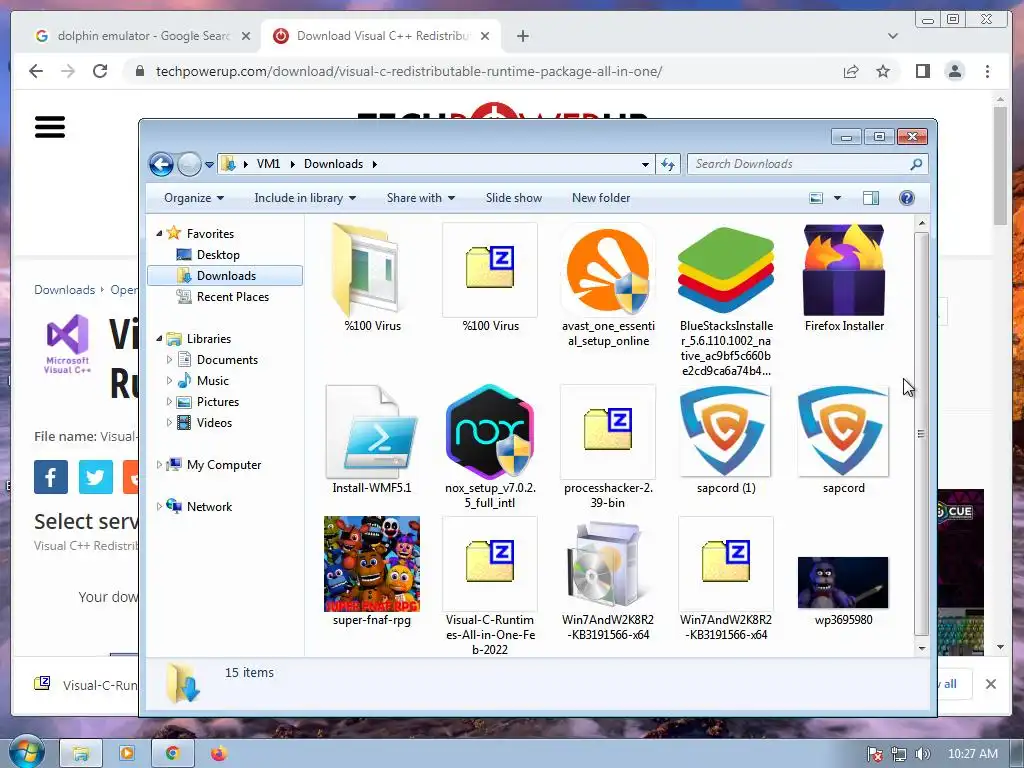Select the super-fnaf-rpg image thumbnail

click(x=372, y=564)
